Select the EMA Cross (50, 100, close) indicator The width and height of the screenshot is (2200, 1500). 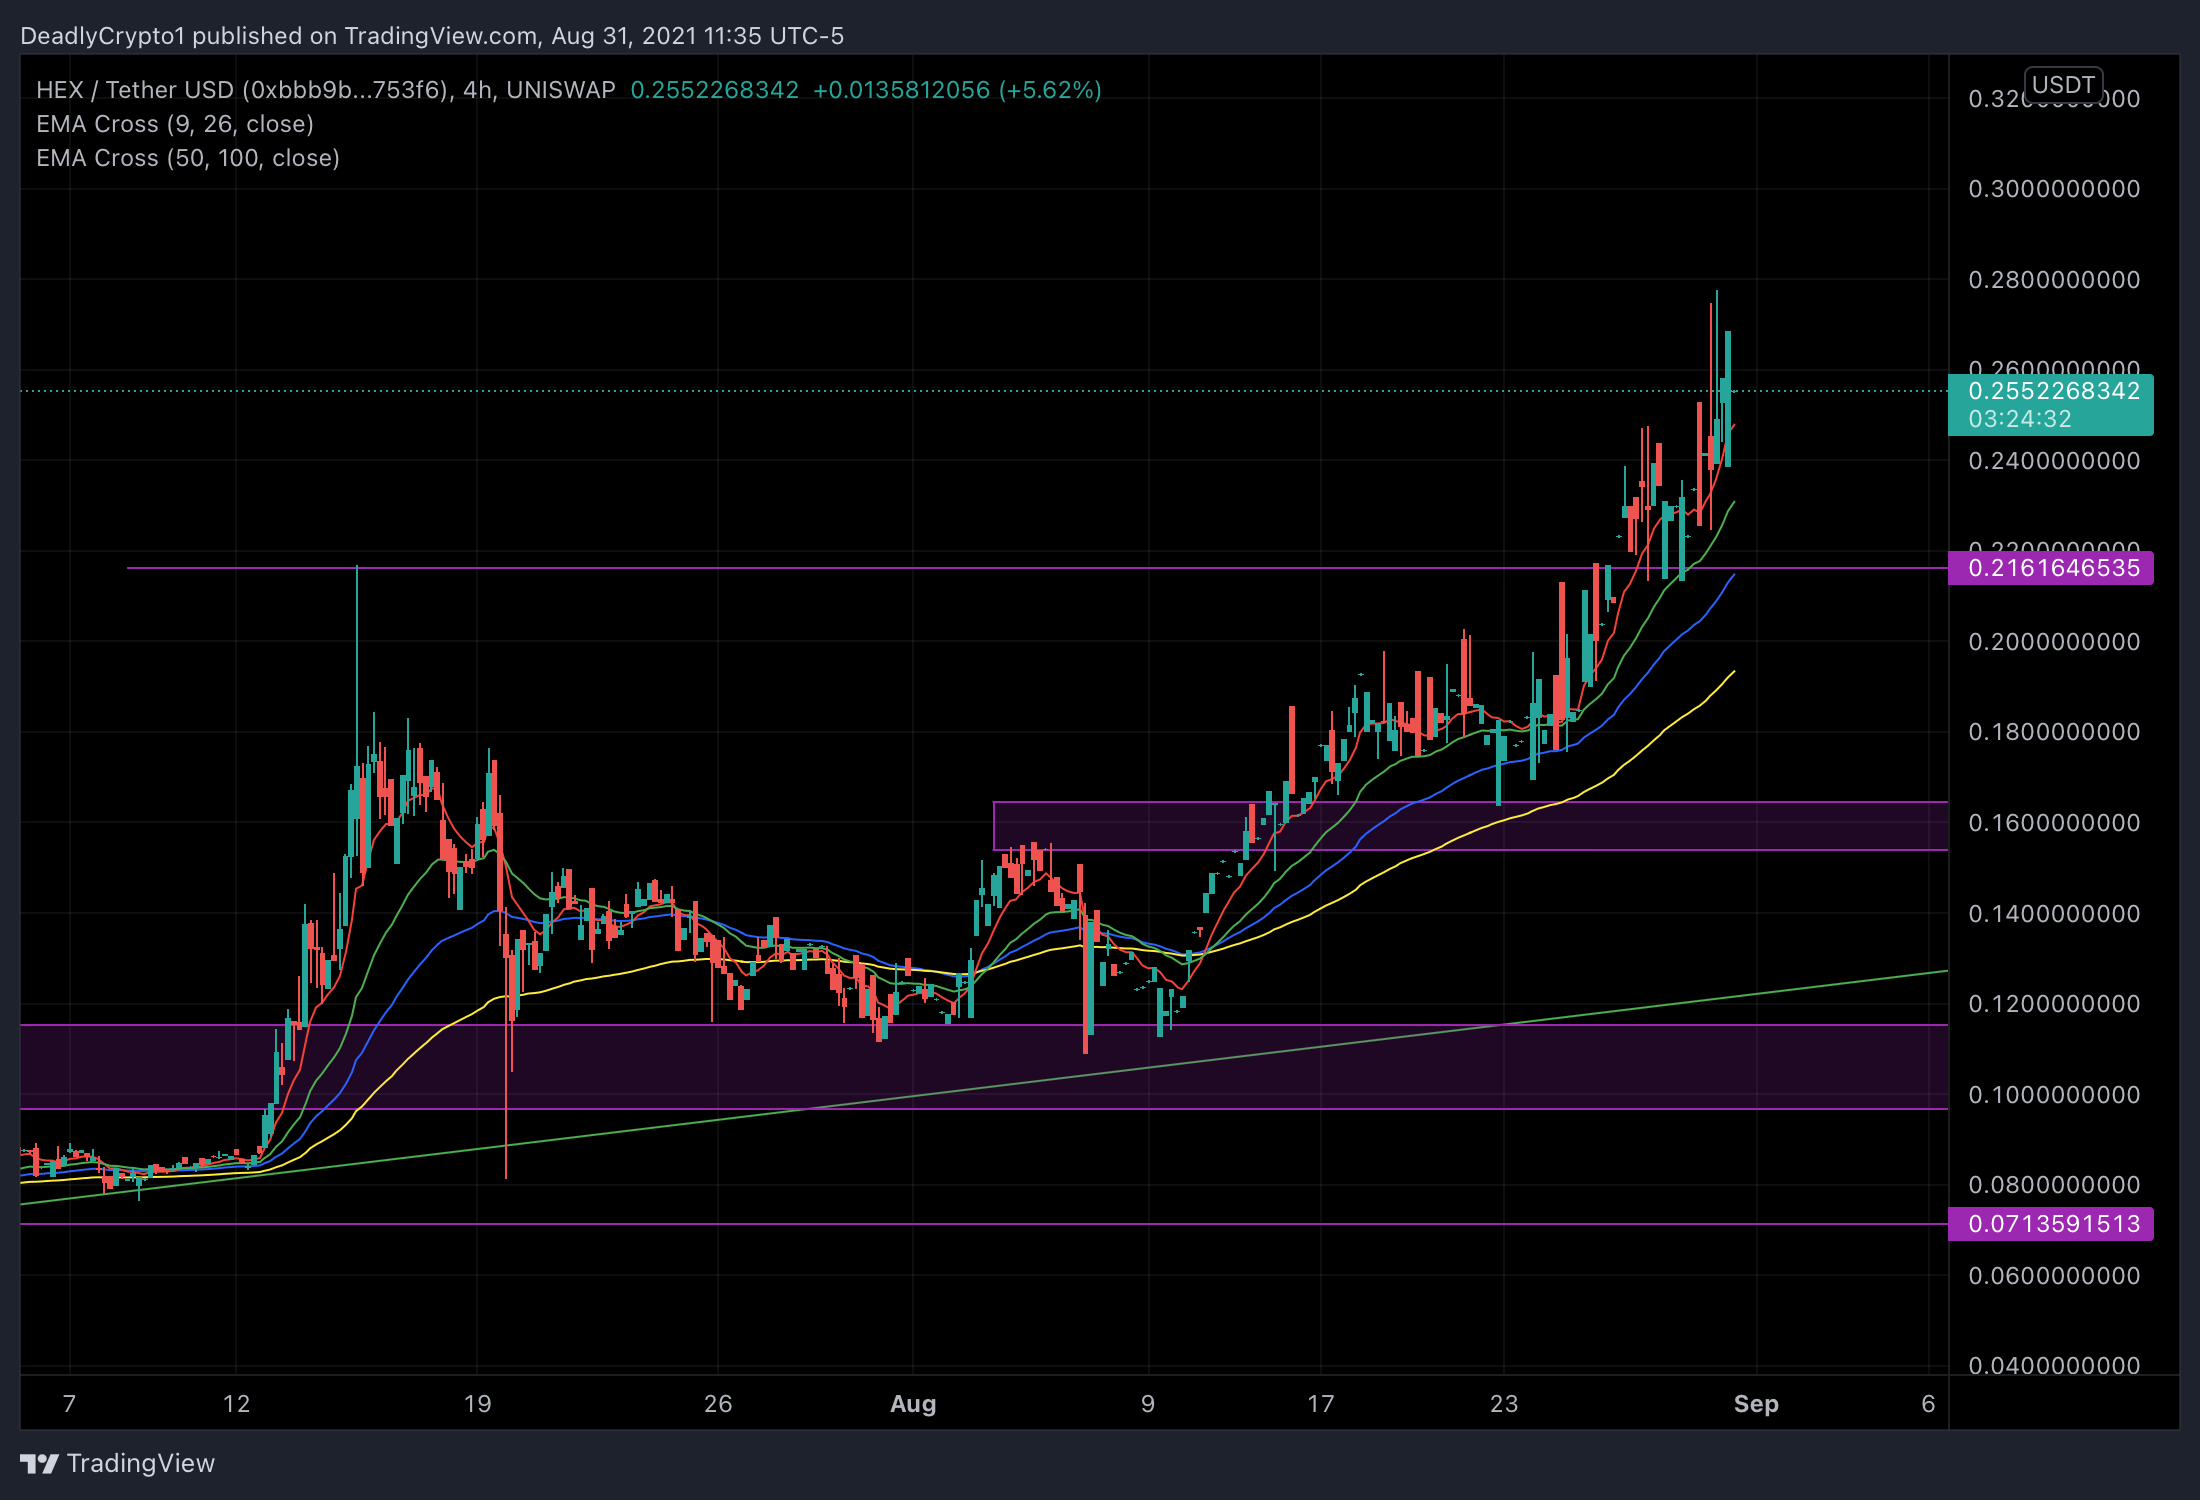click(x=188, y=158)
